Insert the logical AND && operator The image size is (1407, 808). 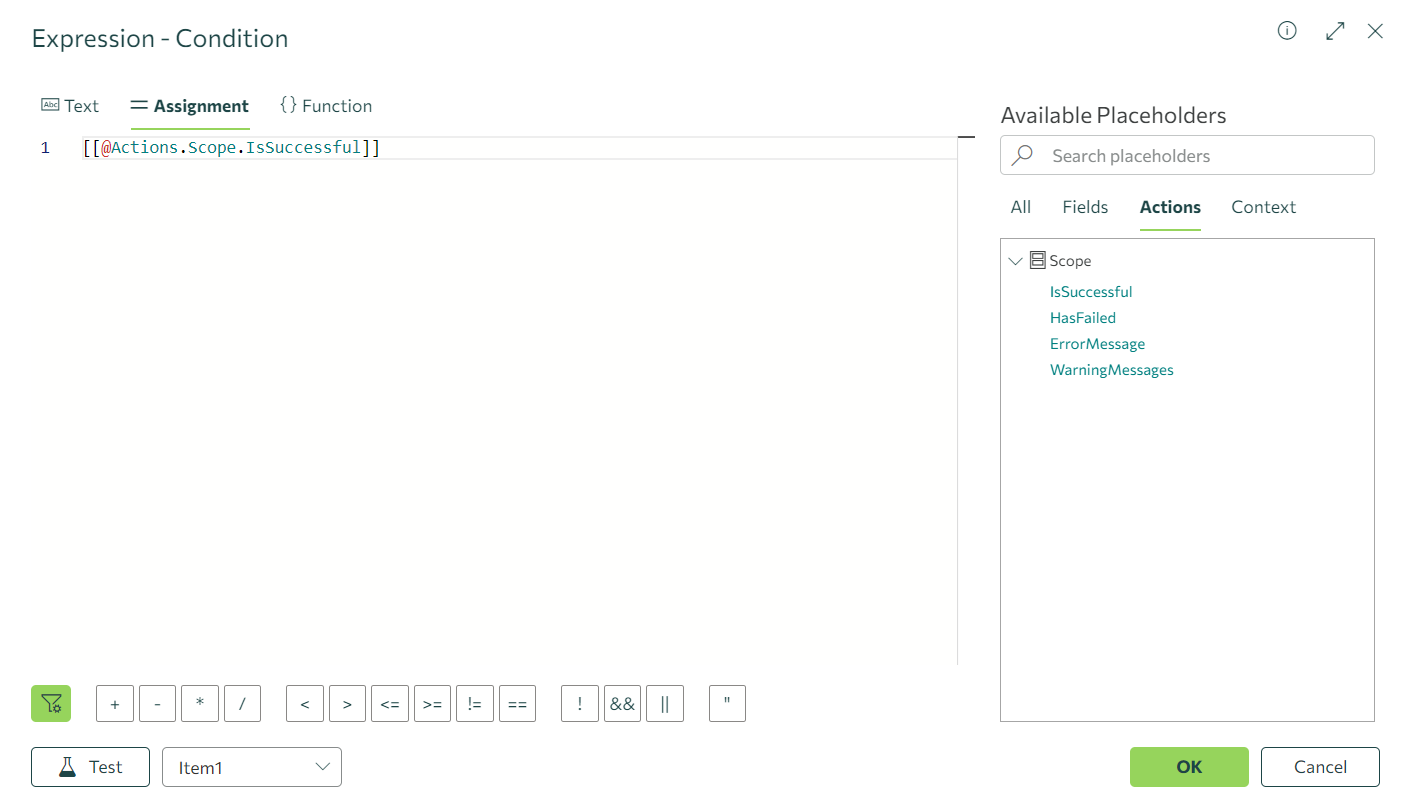point(622,704)
